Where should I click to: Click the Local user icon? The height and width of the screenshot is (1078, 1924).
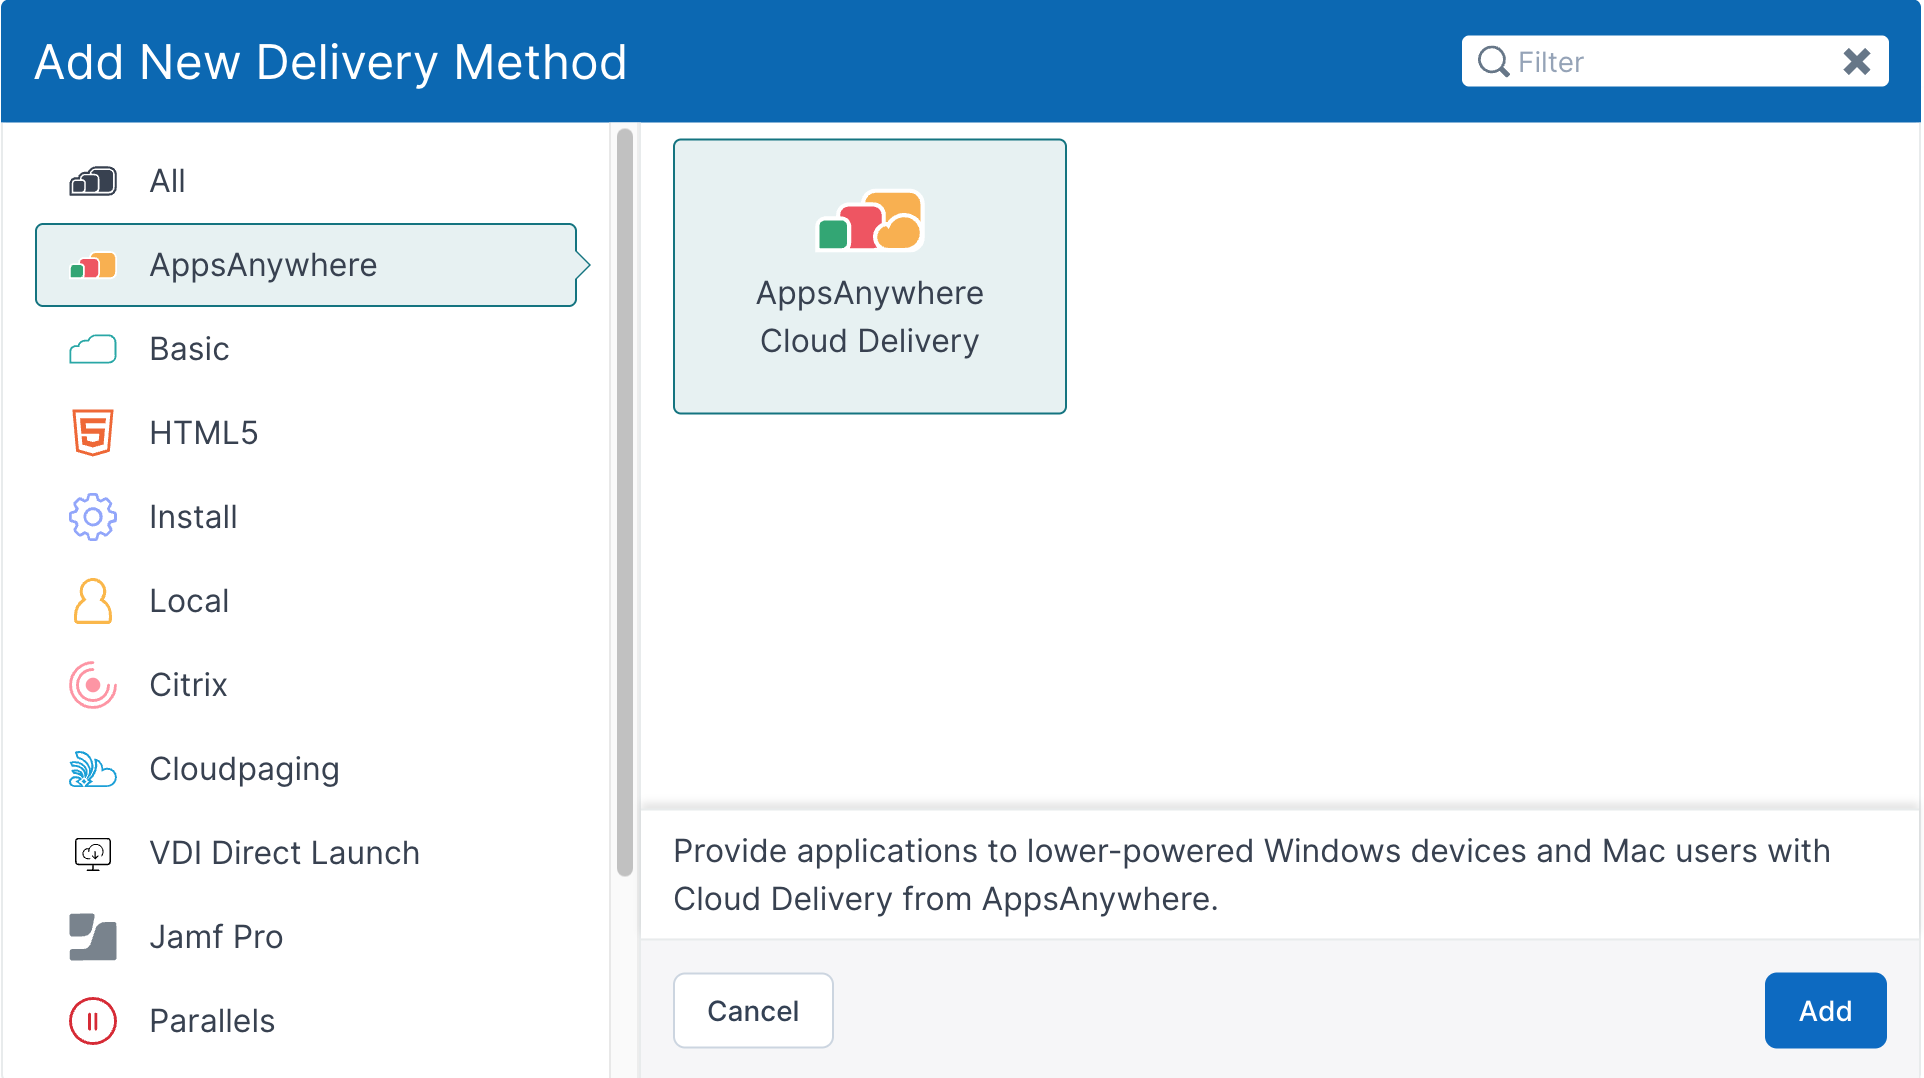tap(93, 601)
